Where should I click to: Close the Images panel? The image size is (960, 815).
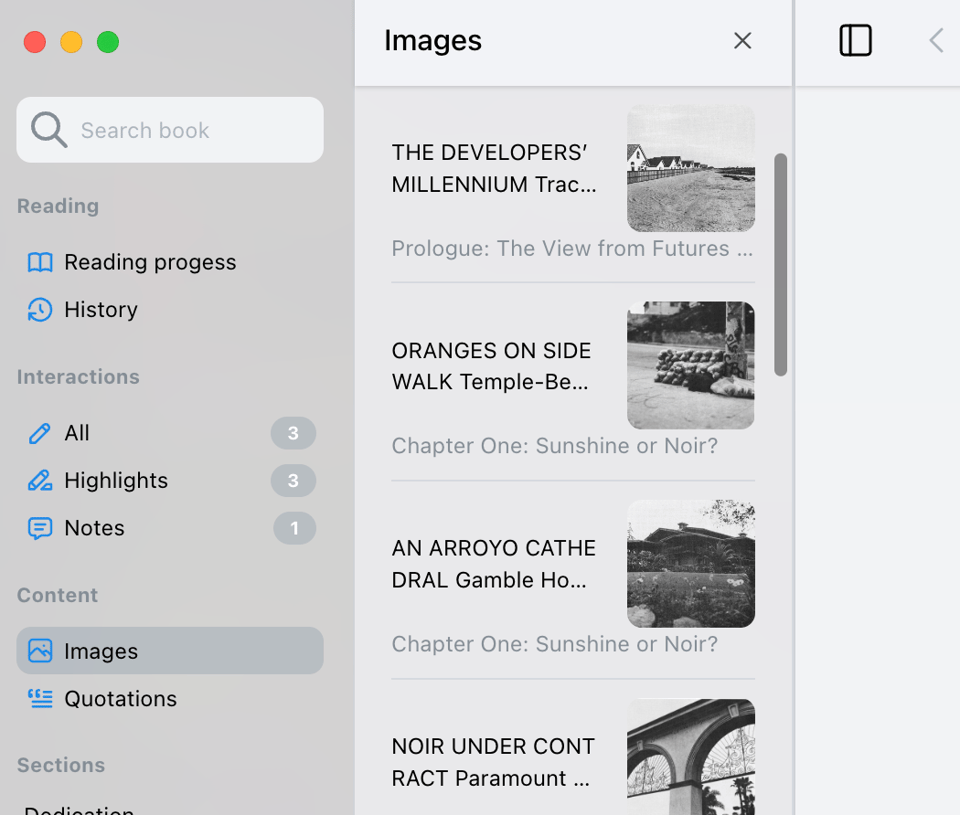coord(742,41)
